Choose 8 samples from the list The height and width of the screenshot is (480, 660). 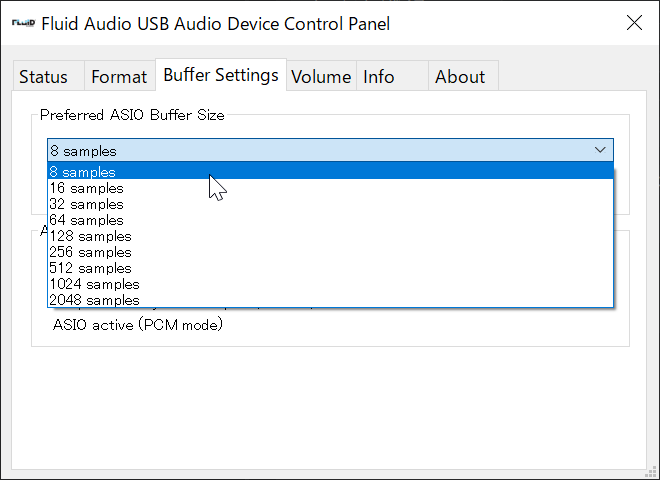[330, 171]
